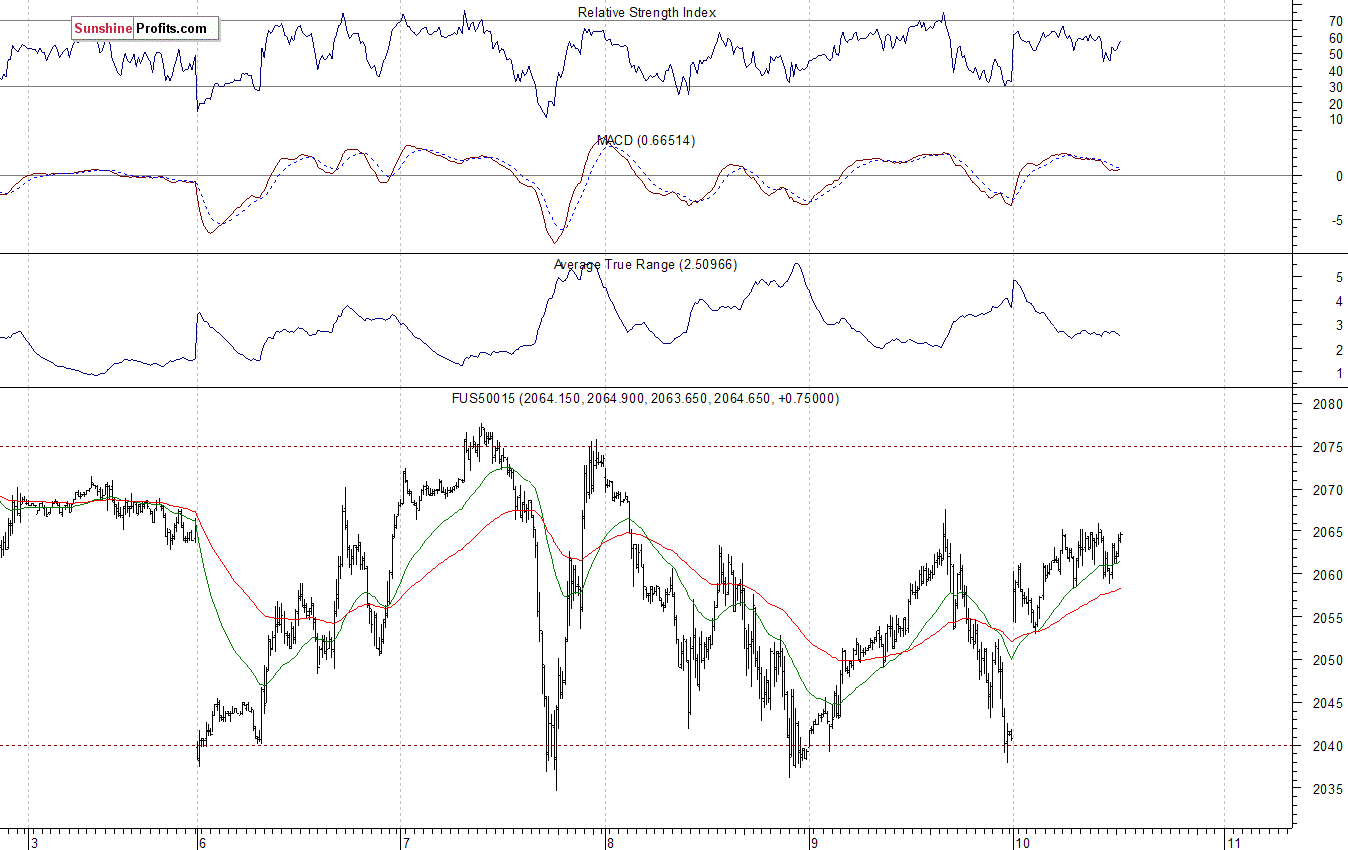
Task: Click the 2075 price axis label
Action: point(1328,448)
